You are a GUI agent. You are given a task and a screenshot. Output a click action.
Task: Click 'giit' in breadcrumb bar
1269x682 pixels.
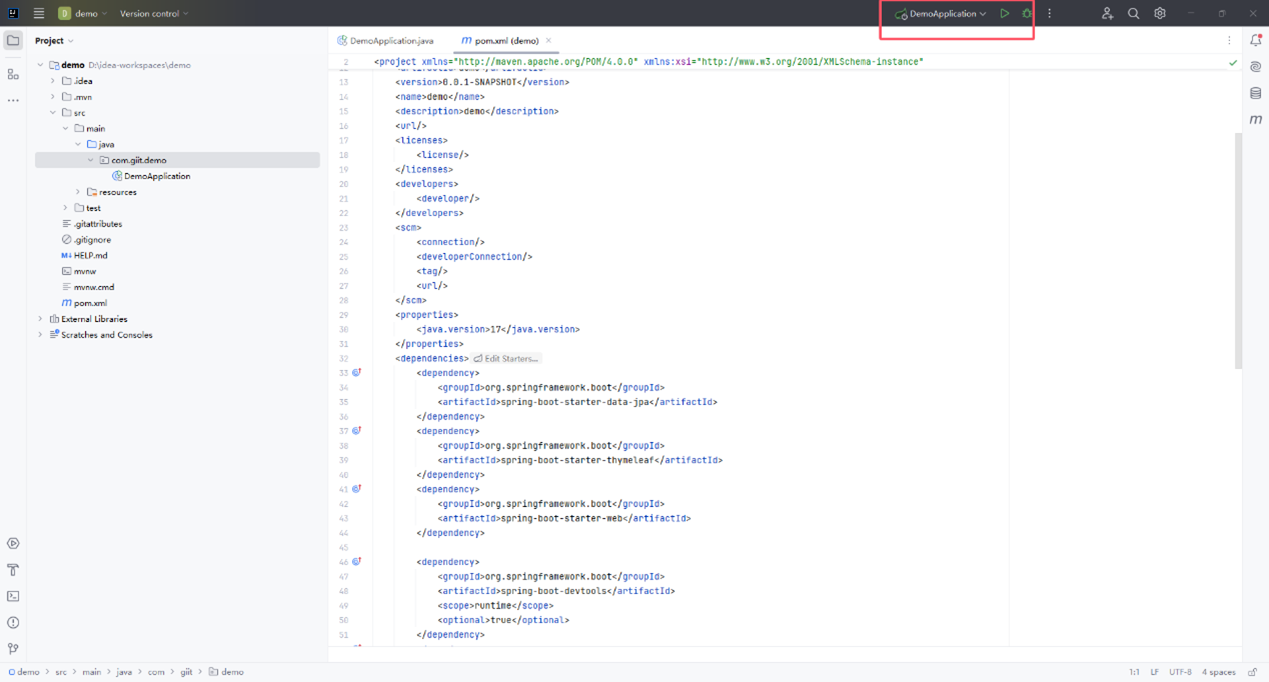(186, 672)
